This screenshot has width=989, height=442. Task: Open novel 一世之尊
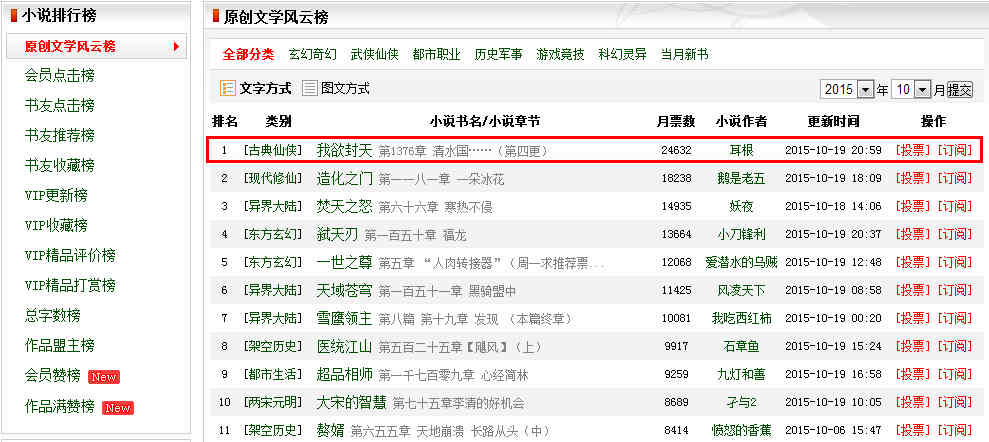point(344,262)
